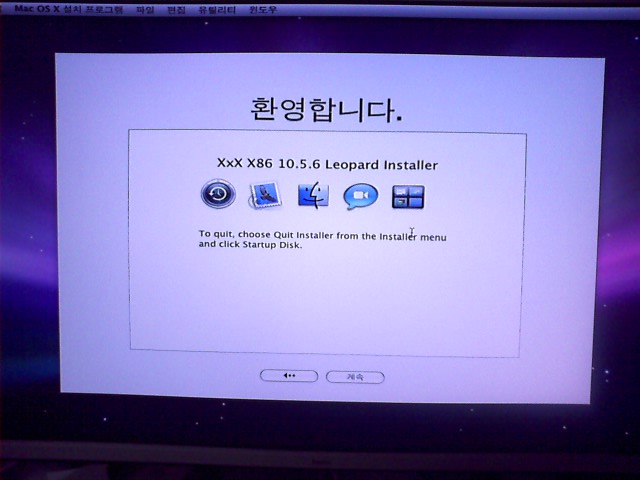The width and height of the screenshot is (640, 480).
Task: Click the Finder face icon
Action: (313, 195)
